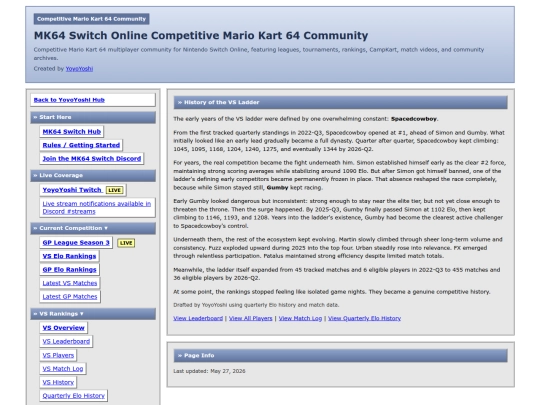
Task: Expand the Start Here section header
Action: [x=93, y=117]
